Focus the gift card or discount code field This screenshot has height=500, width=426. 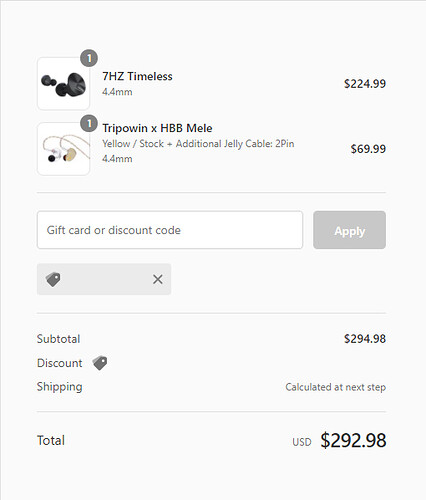click(170, 230)
